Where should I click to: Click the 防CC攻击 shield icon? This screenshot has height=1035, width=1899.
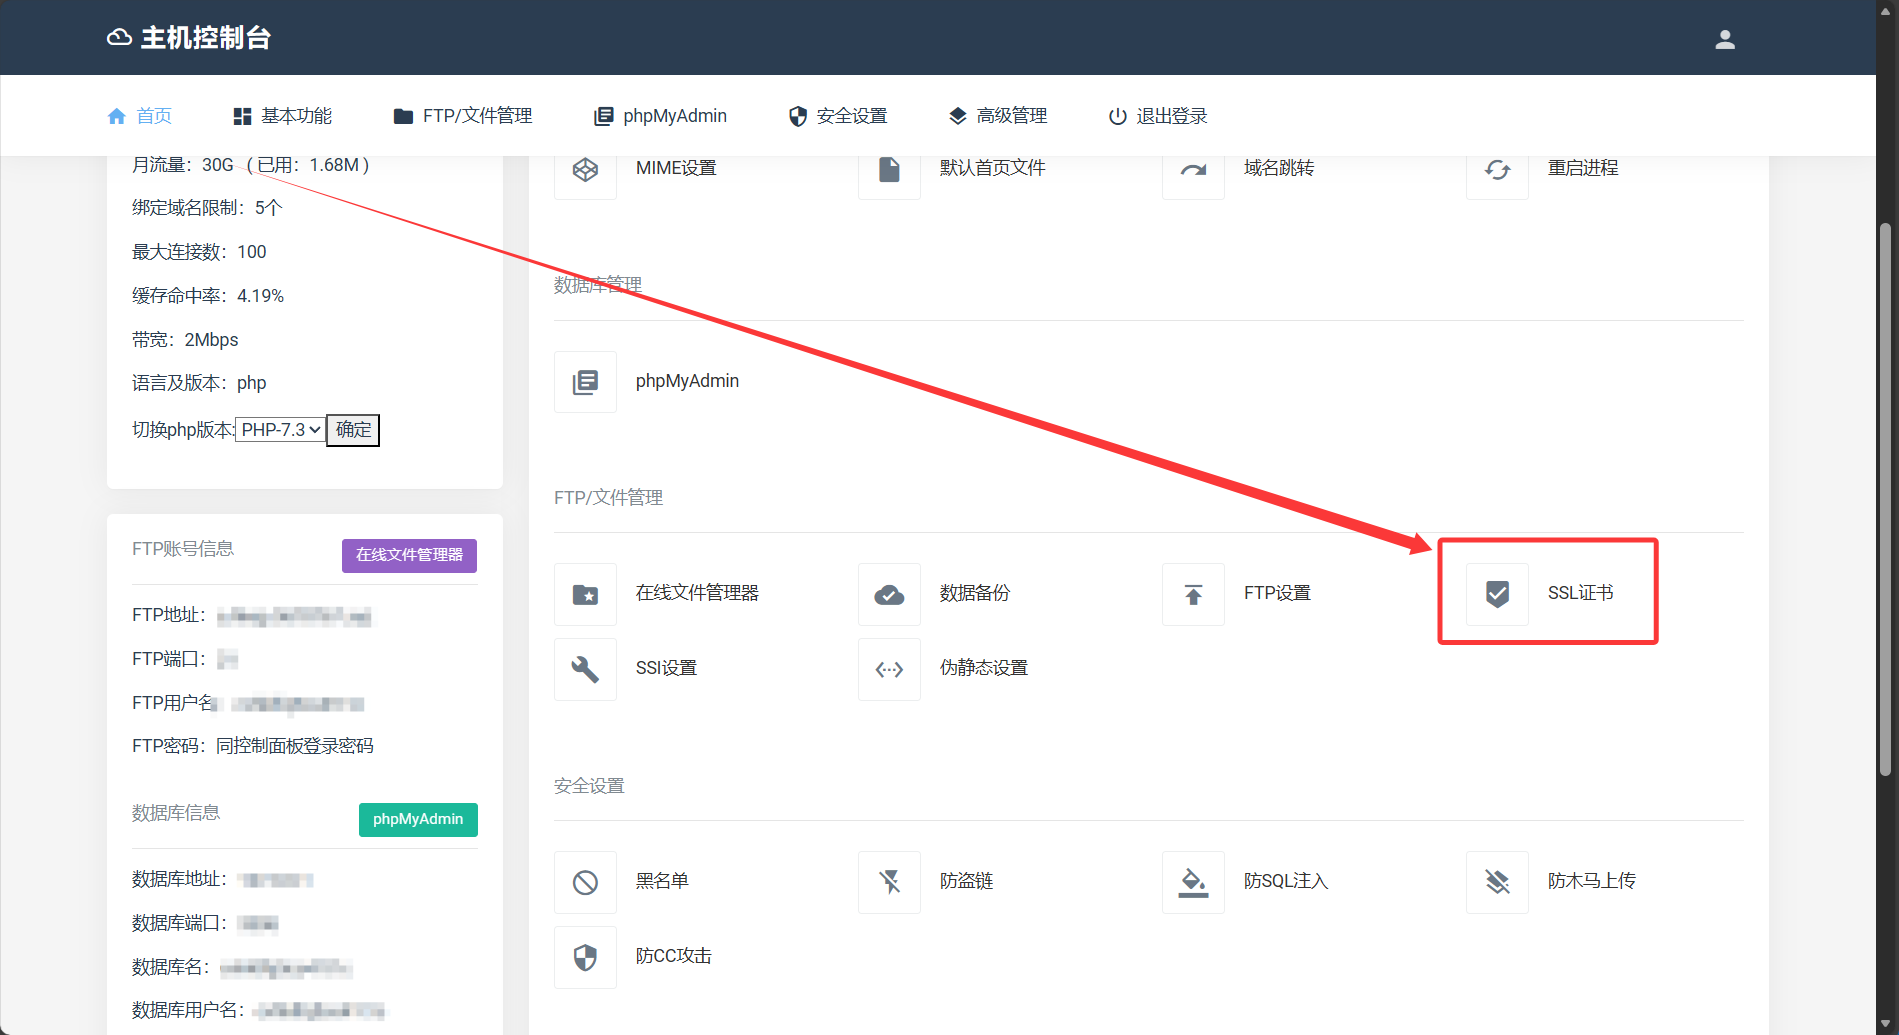[x=585, y=957]
